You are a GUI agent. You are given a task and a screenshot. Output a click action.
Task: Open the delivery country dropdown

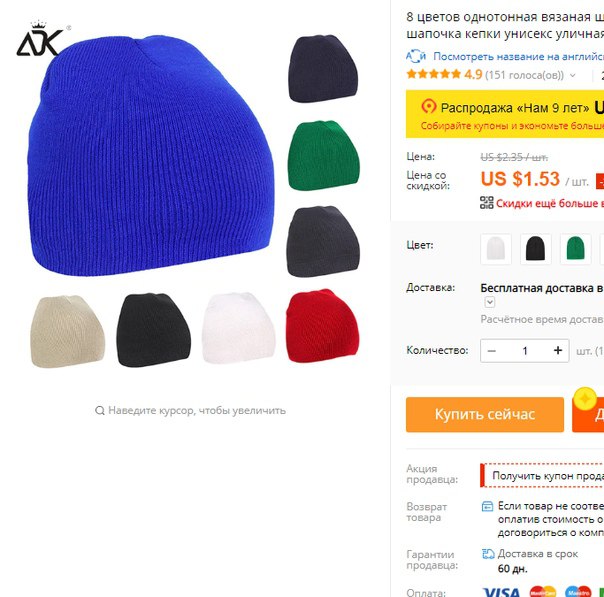(490, 302)
